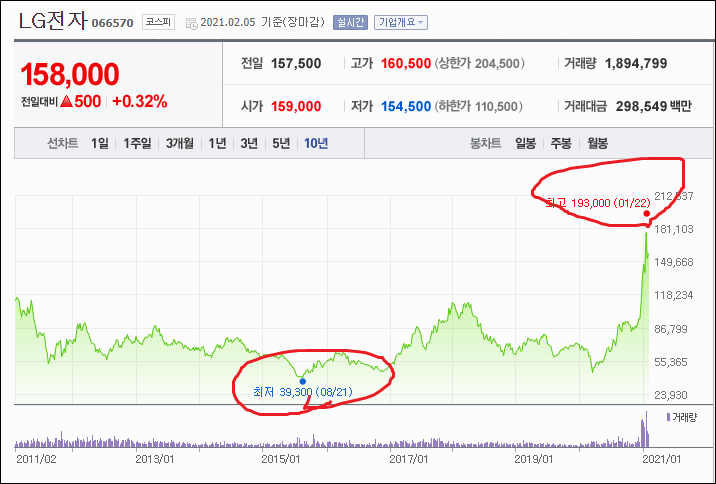This screenshot has width=716, height=484.
Task: Click the LG전자 stock name
Action: [x=53, y=21]
